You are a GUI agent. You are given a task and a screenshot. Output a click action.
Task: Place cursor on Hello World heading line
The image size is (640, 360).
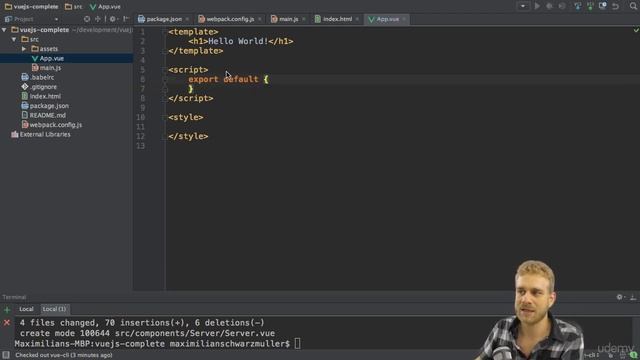241,41
